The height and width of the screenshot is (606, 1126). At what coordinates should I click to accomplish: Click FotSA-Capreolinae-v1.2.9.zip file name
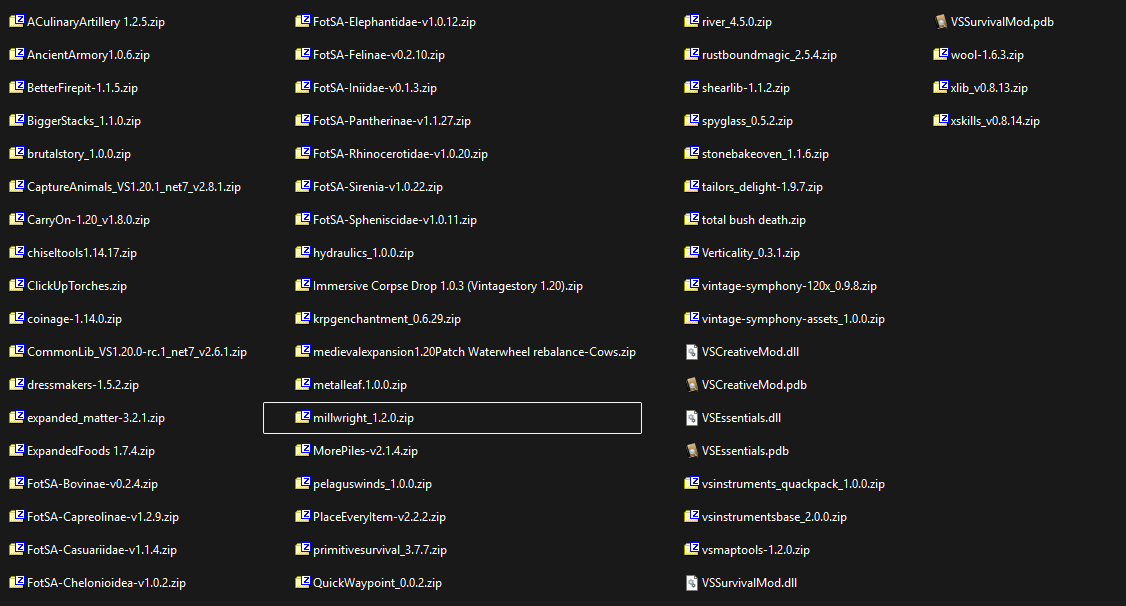[x=103, y=517]
